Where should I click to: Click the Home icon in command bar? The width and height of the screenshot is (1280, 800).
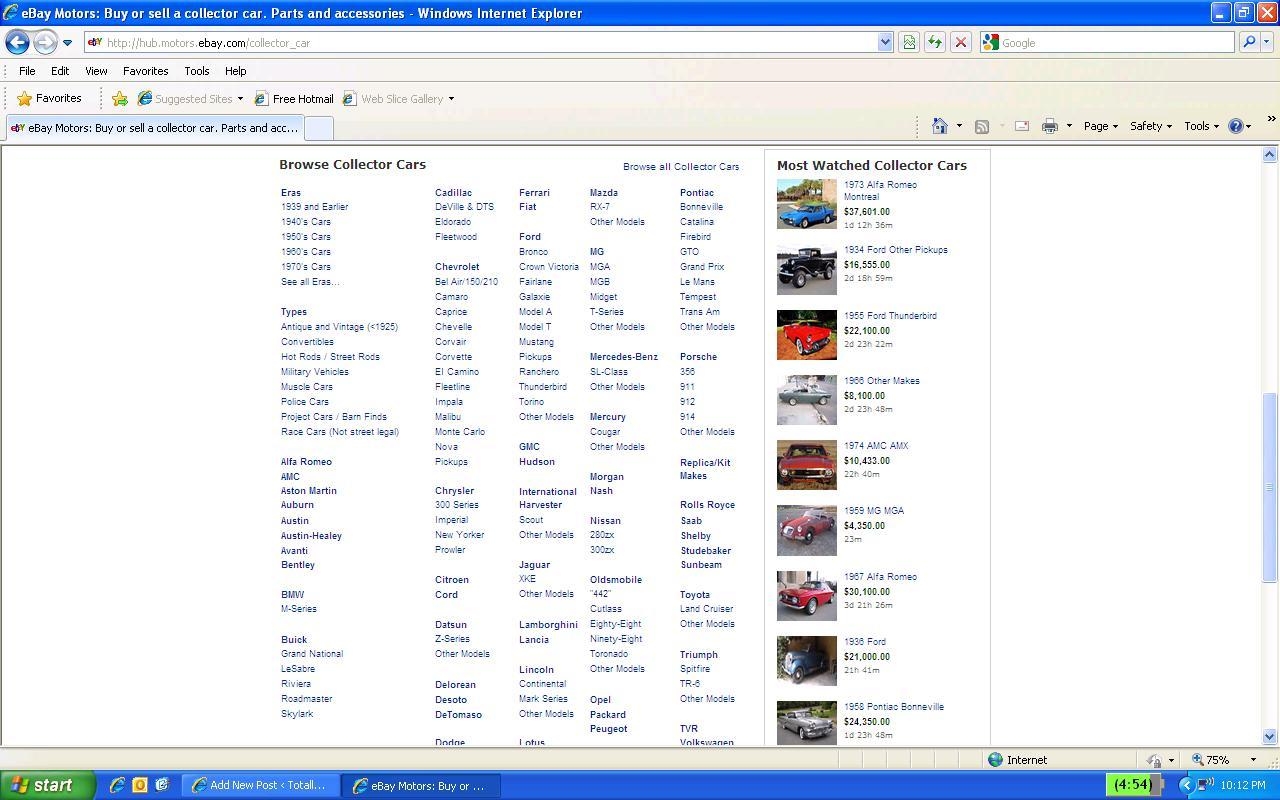click(x=939, y=126)
